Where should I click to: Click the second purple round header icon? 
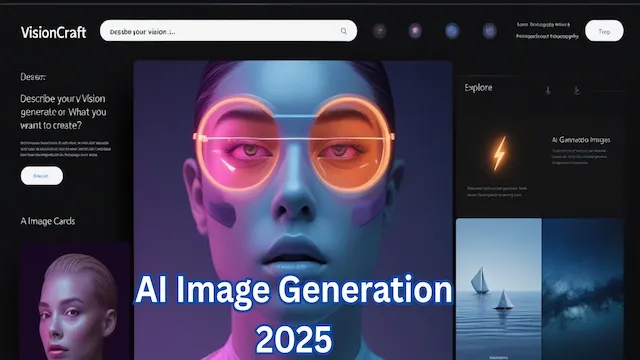pyautogui.click(x=415, y=31)
